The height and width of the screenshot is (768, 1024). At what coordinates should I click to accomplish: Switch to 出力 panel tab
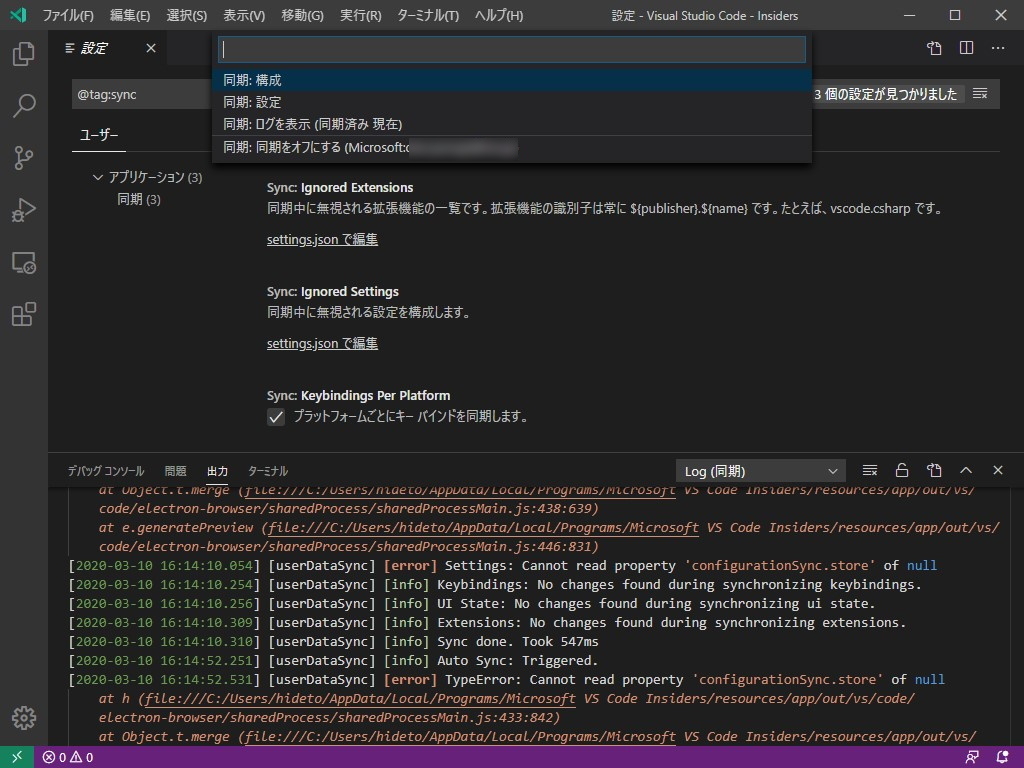coord(217,471)
